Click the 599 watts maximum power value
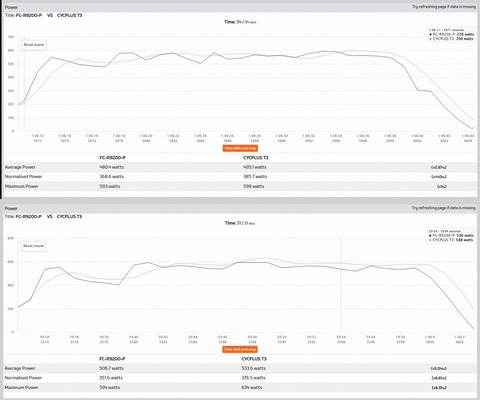 point(253,186)
